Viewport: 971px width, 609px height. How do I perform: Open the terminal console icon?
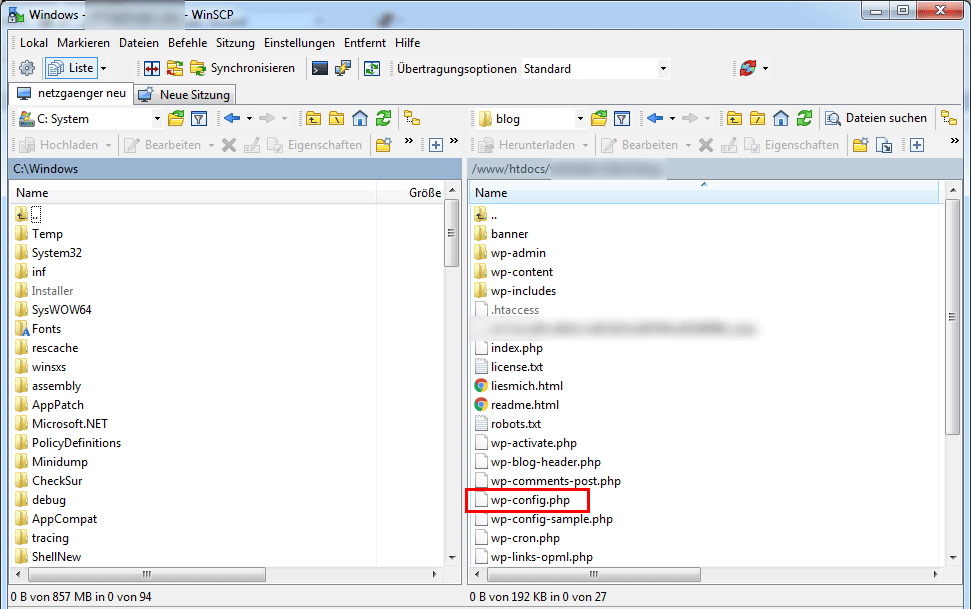[x=320, y=69]
